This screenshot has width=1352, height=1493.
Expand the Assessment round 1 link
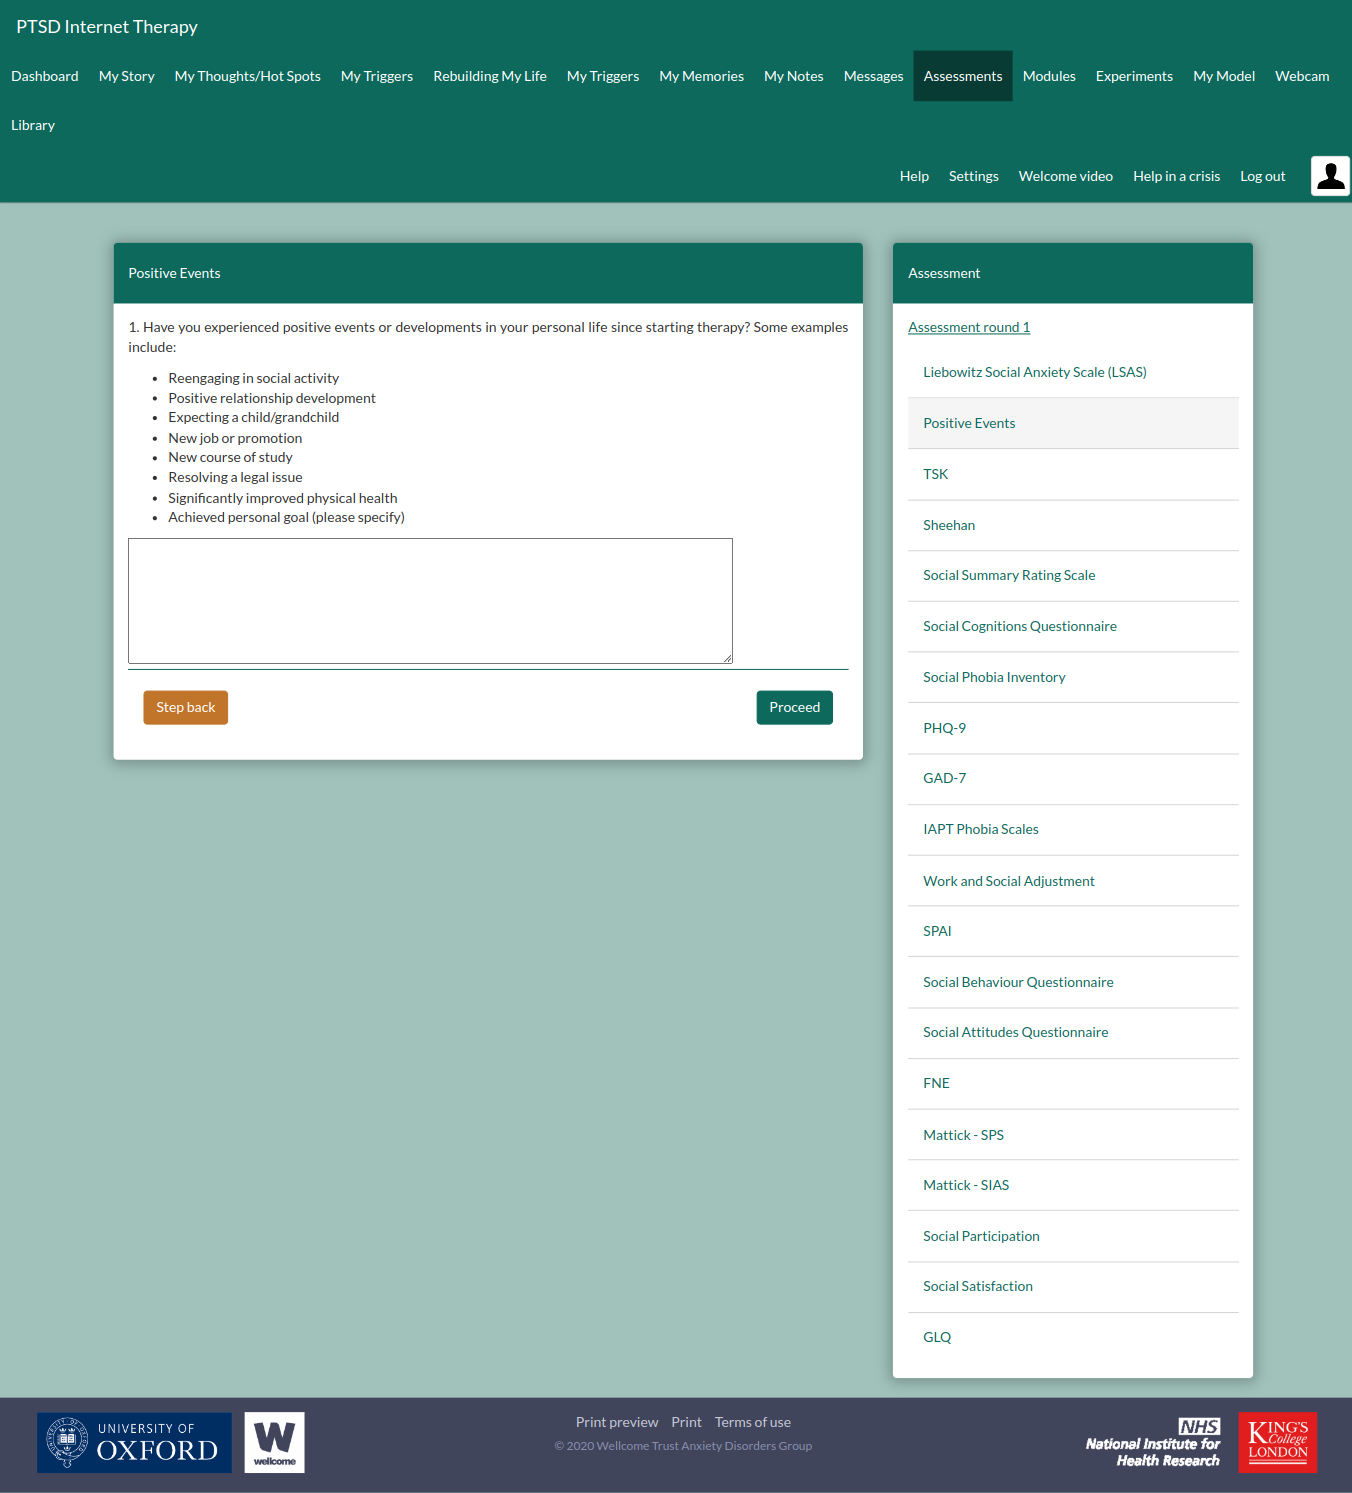968,327
